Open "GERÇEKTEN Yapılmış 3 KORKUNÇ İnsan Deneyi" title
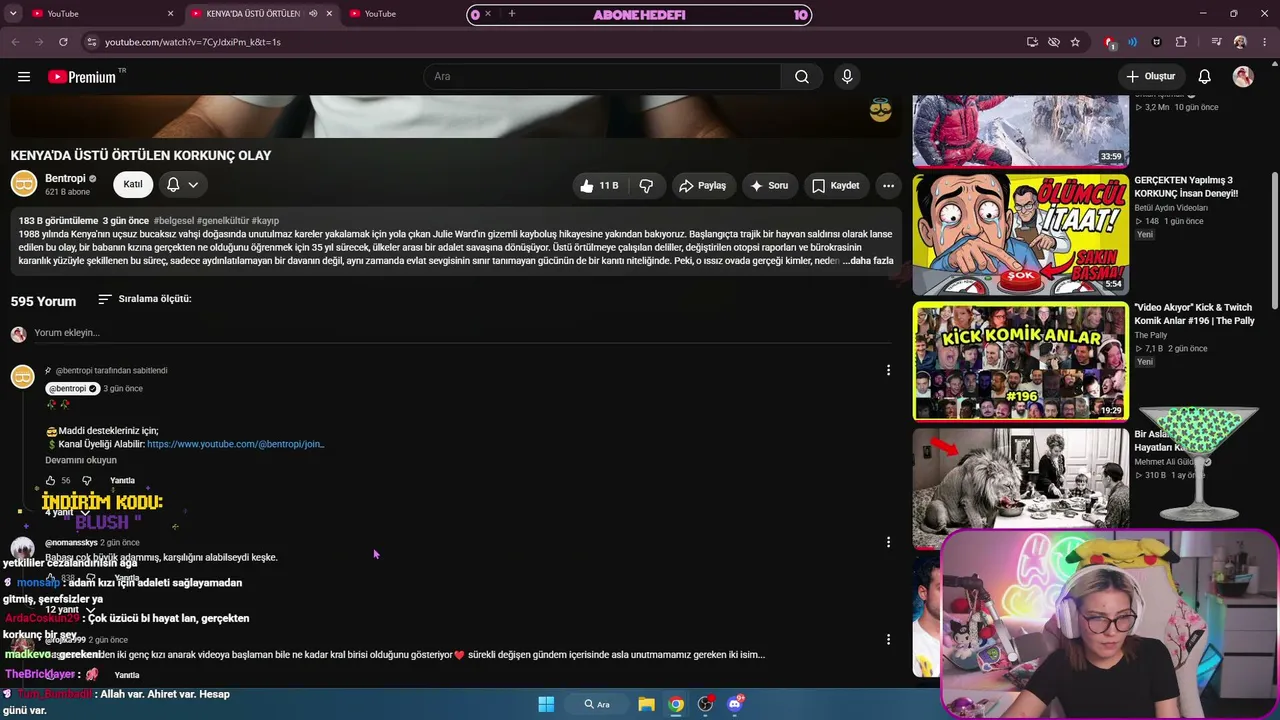This screenshot has height=720, width=1280. pos(1187,187)
